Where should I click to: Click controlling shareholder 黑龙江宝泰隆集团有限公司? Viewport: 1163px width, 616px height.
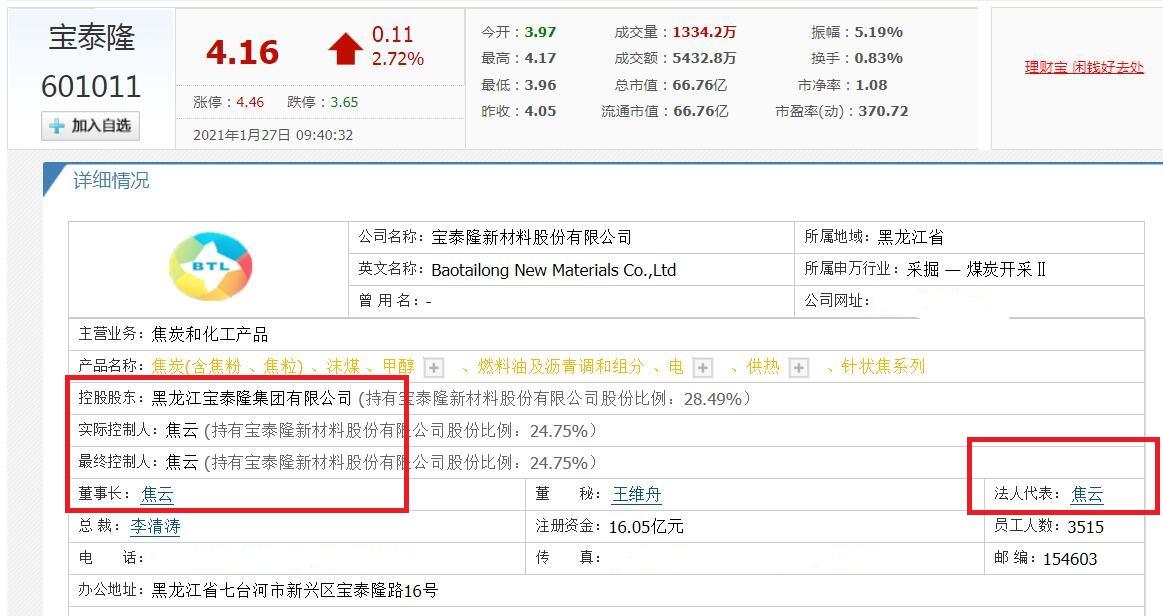tap(251, 399)
